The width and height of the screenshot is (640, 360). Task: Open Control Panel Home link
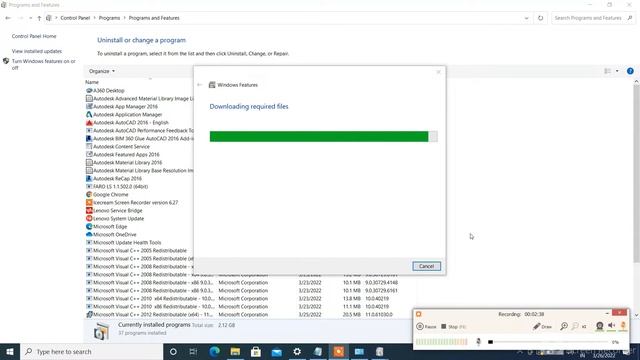click(34, 36)
